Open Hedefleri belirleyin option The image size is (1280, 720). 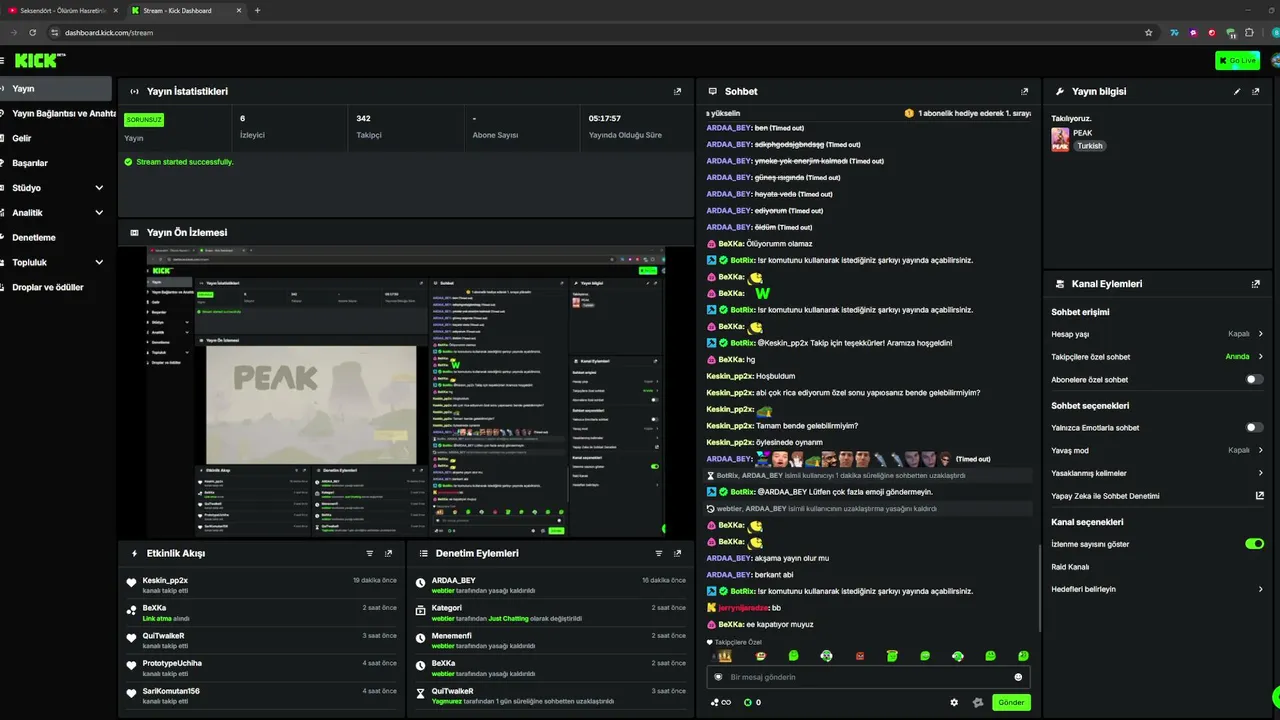tap(1157, 589)
